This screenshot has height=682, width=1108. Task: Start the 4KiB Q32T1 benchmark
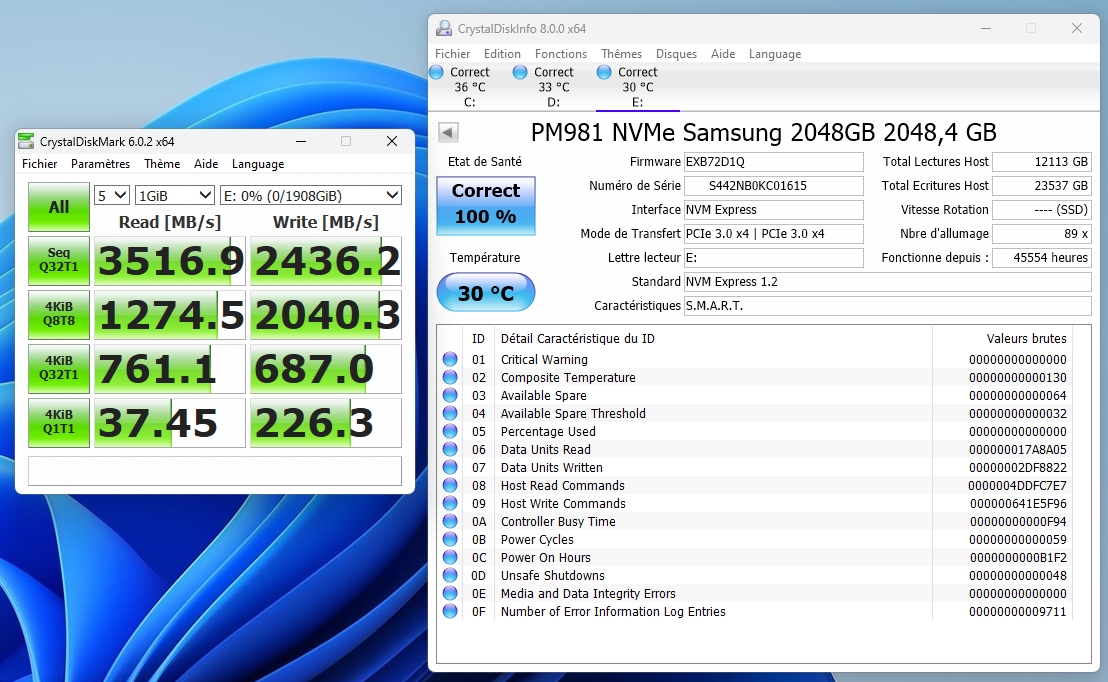click(59, 368)
